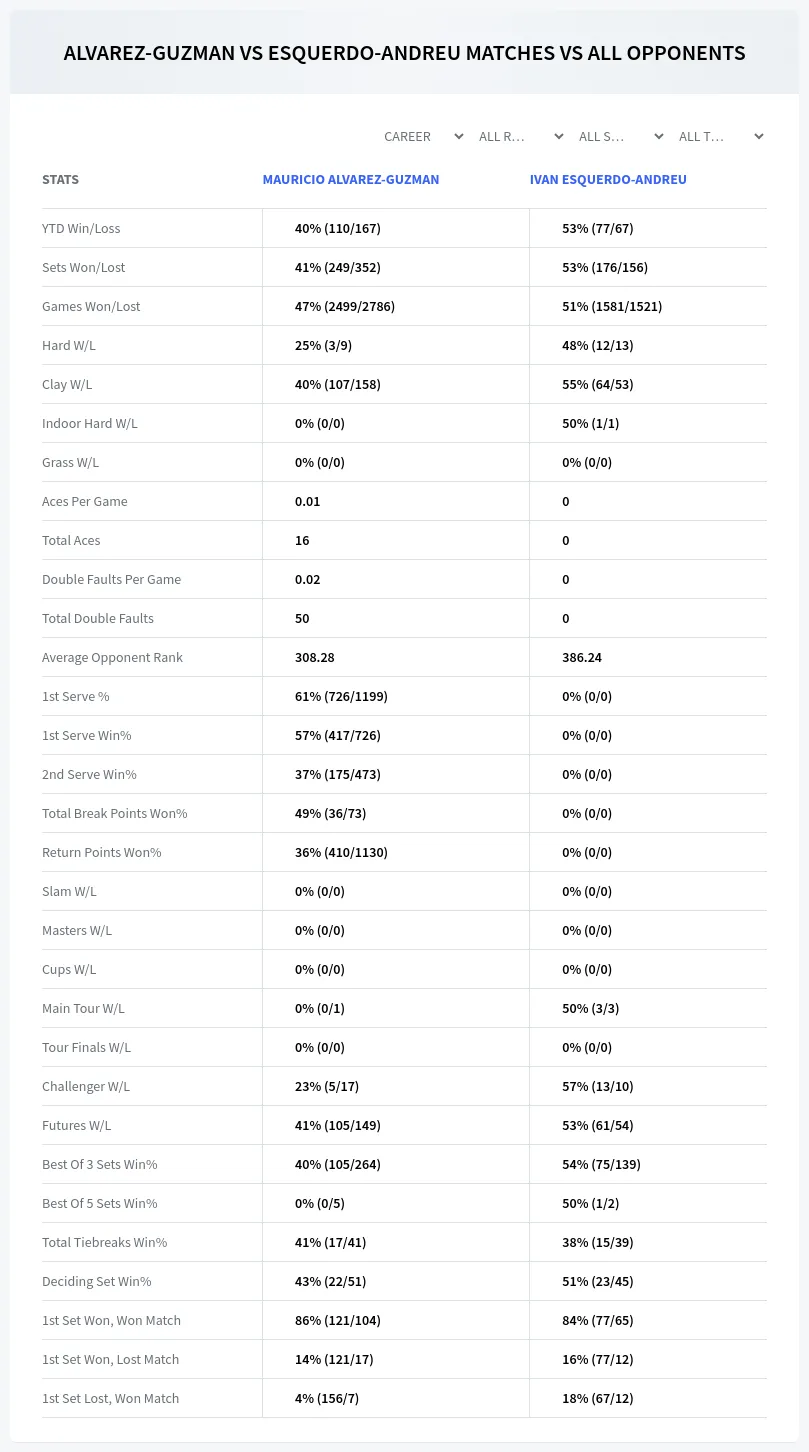Select the Deciding Set Win% row label

(97, 1281)
